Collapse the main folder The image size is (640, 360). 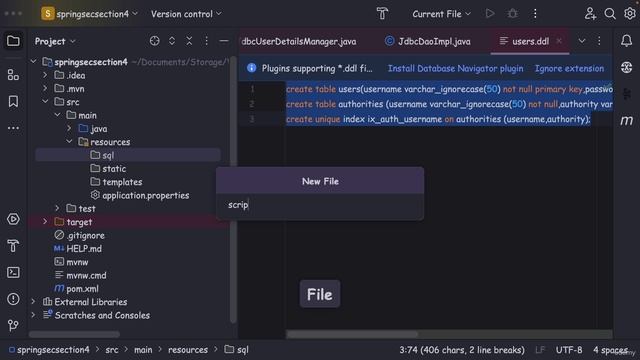(57, 115)
